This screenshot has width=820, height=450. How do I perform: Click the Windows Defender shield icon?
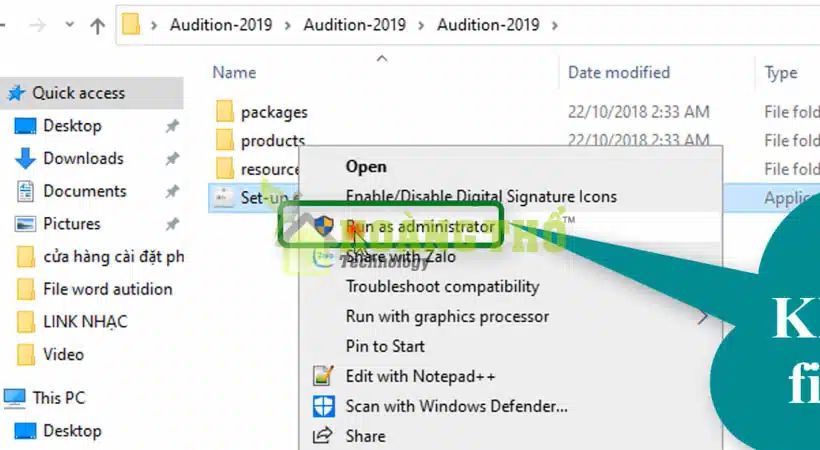(x=323, y=406)
